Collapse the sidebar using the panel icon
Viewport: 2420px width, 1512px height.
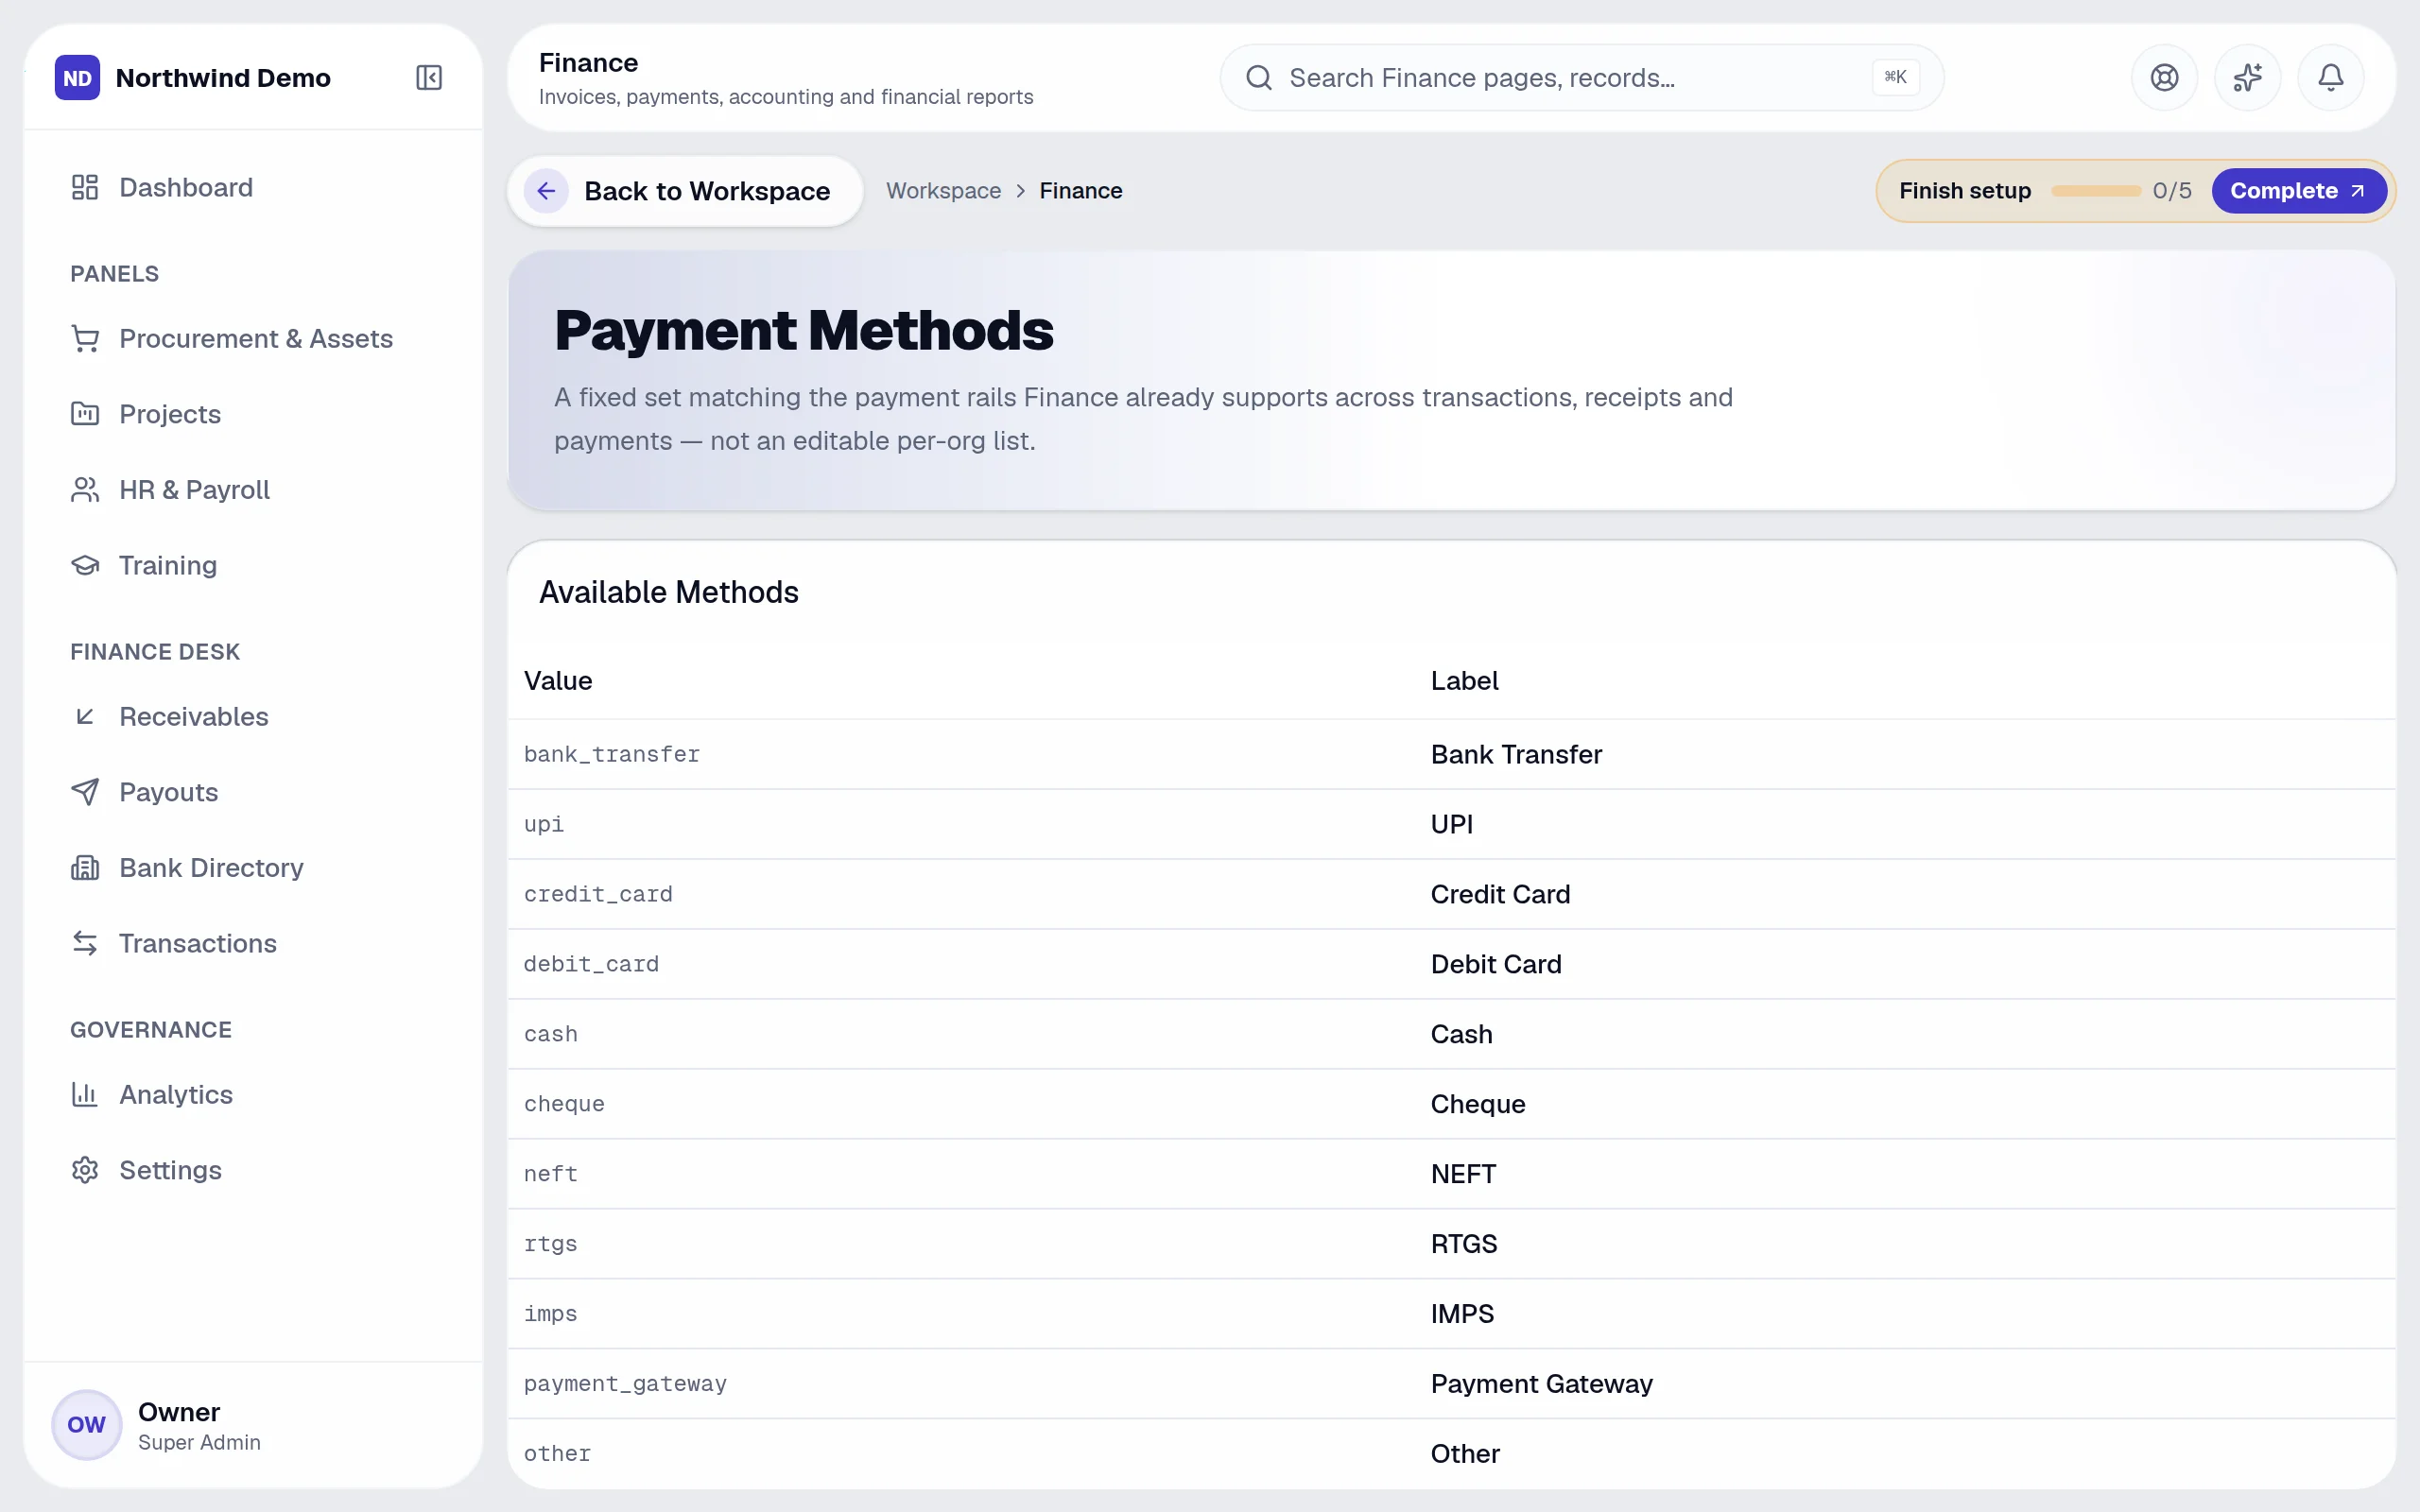click(429, 78)
